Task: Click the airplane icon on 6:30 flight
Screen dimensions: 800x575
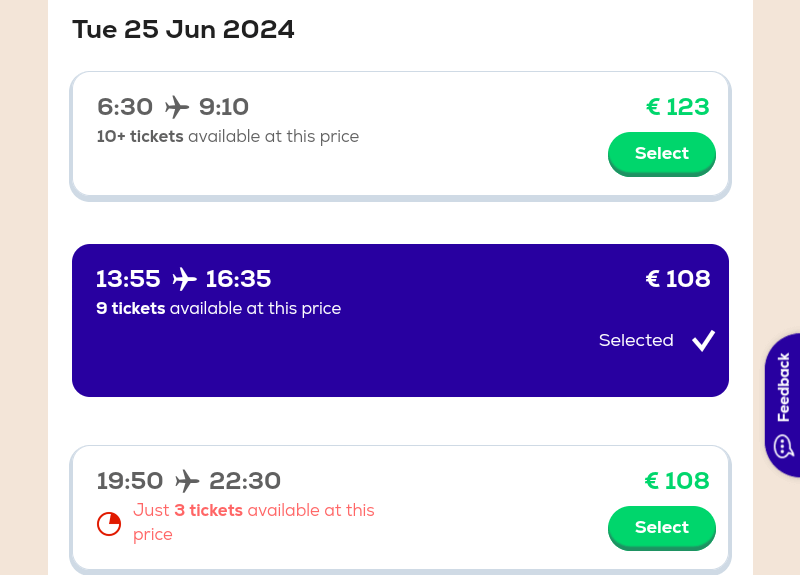Action: pos(177,107)
